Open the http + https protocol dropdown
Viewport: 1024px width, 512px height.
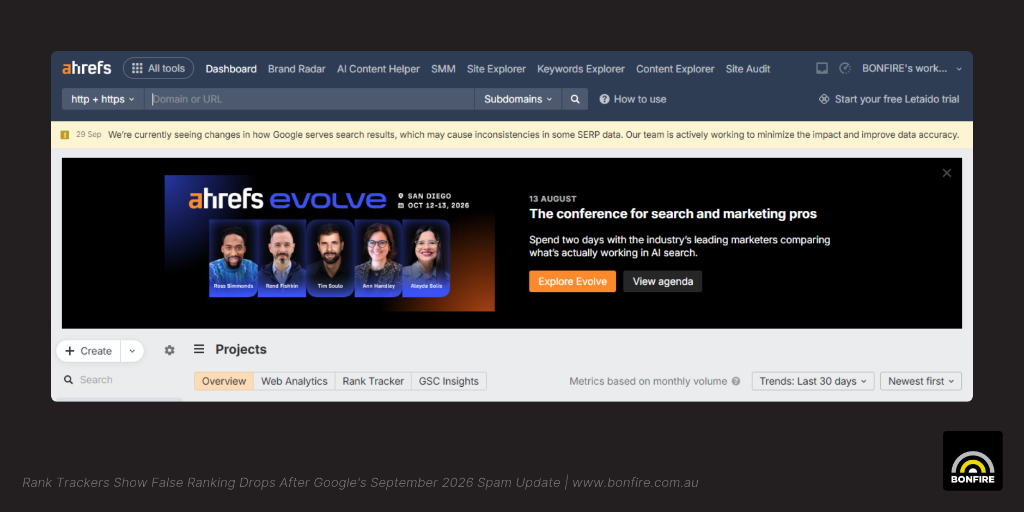[103, 99]
